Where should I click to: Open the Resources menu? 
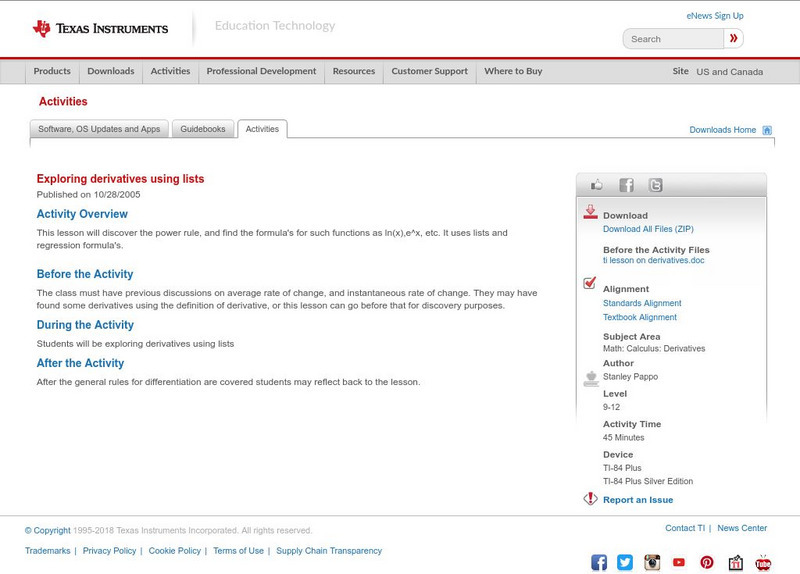(354, 71)
